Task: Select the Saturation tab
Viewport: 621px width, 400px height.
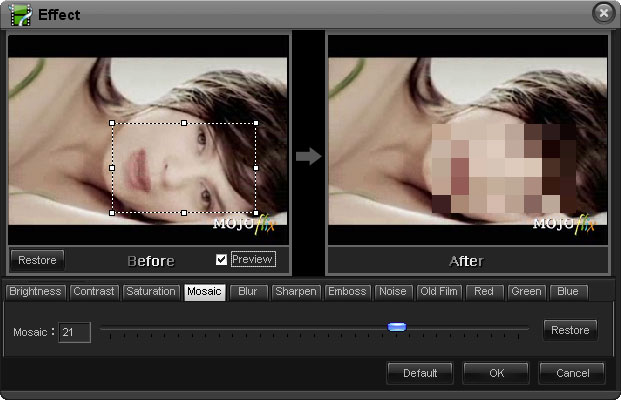Action: click(x=151, y=292)
